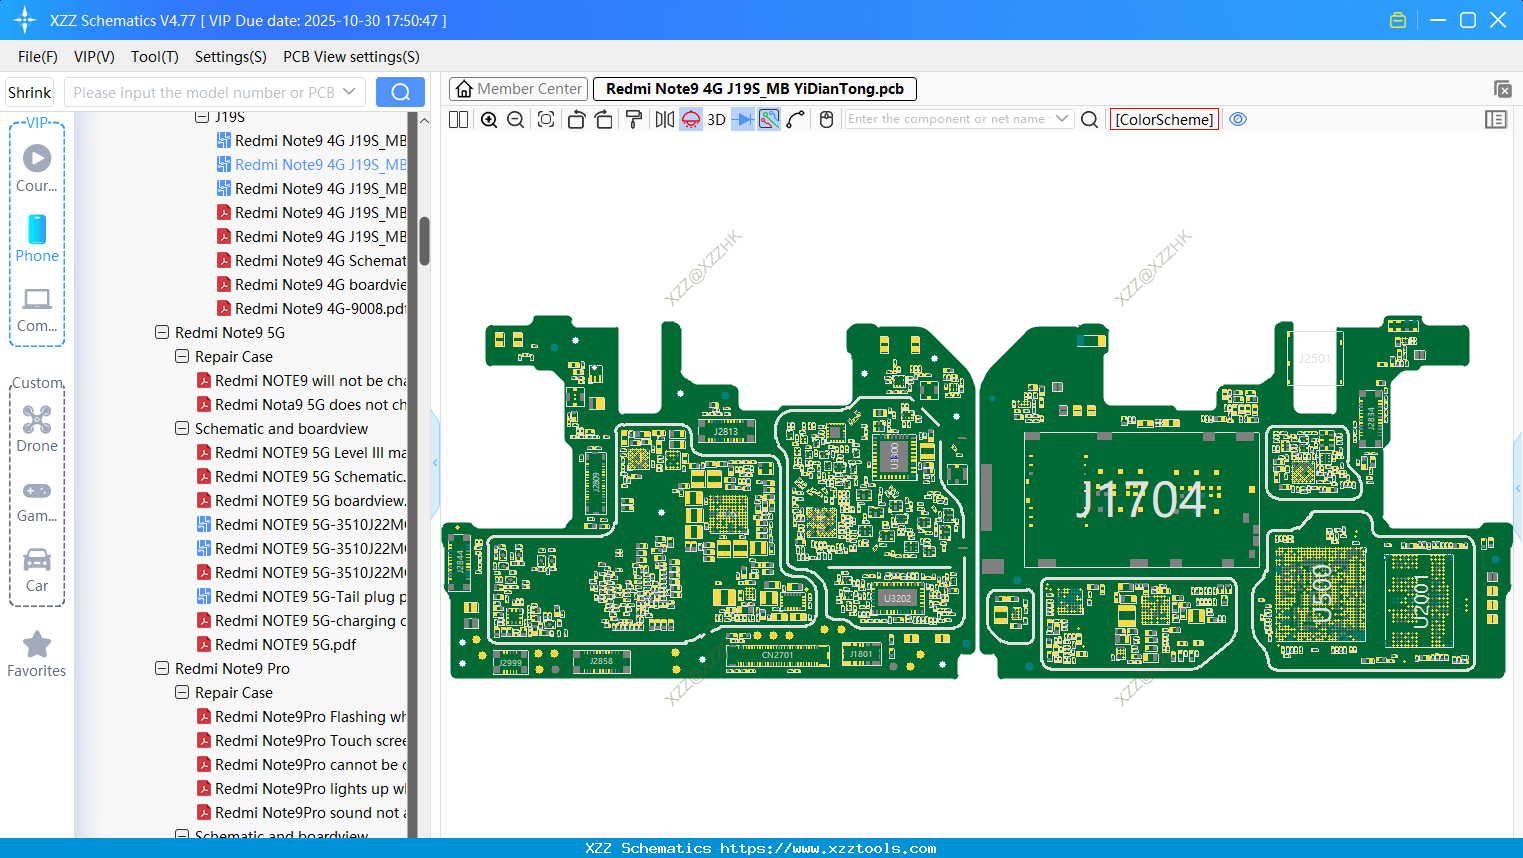The image size is (1523, 858).
Task: Open the Drone category in sidebar
Action: [37, 429]
